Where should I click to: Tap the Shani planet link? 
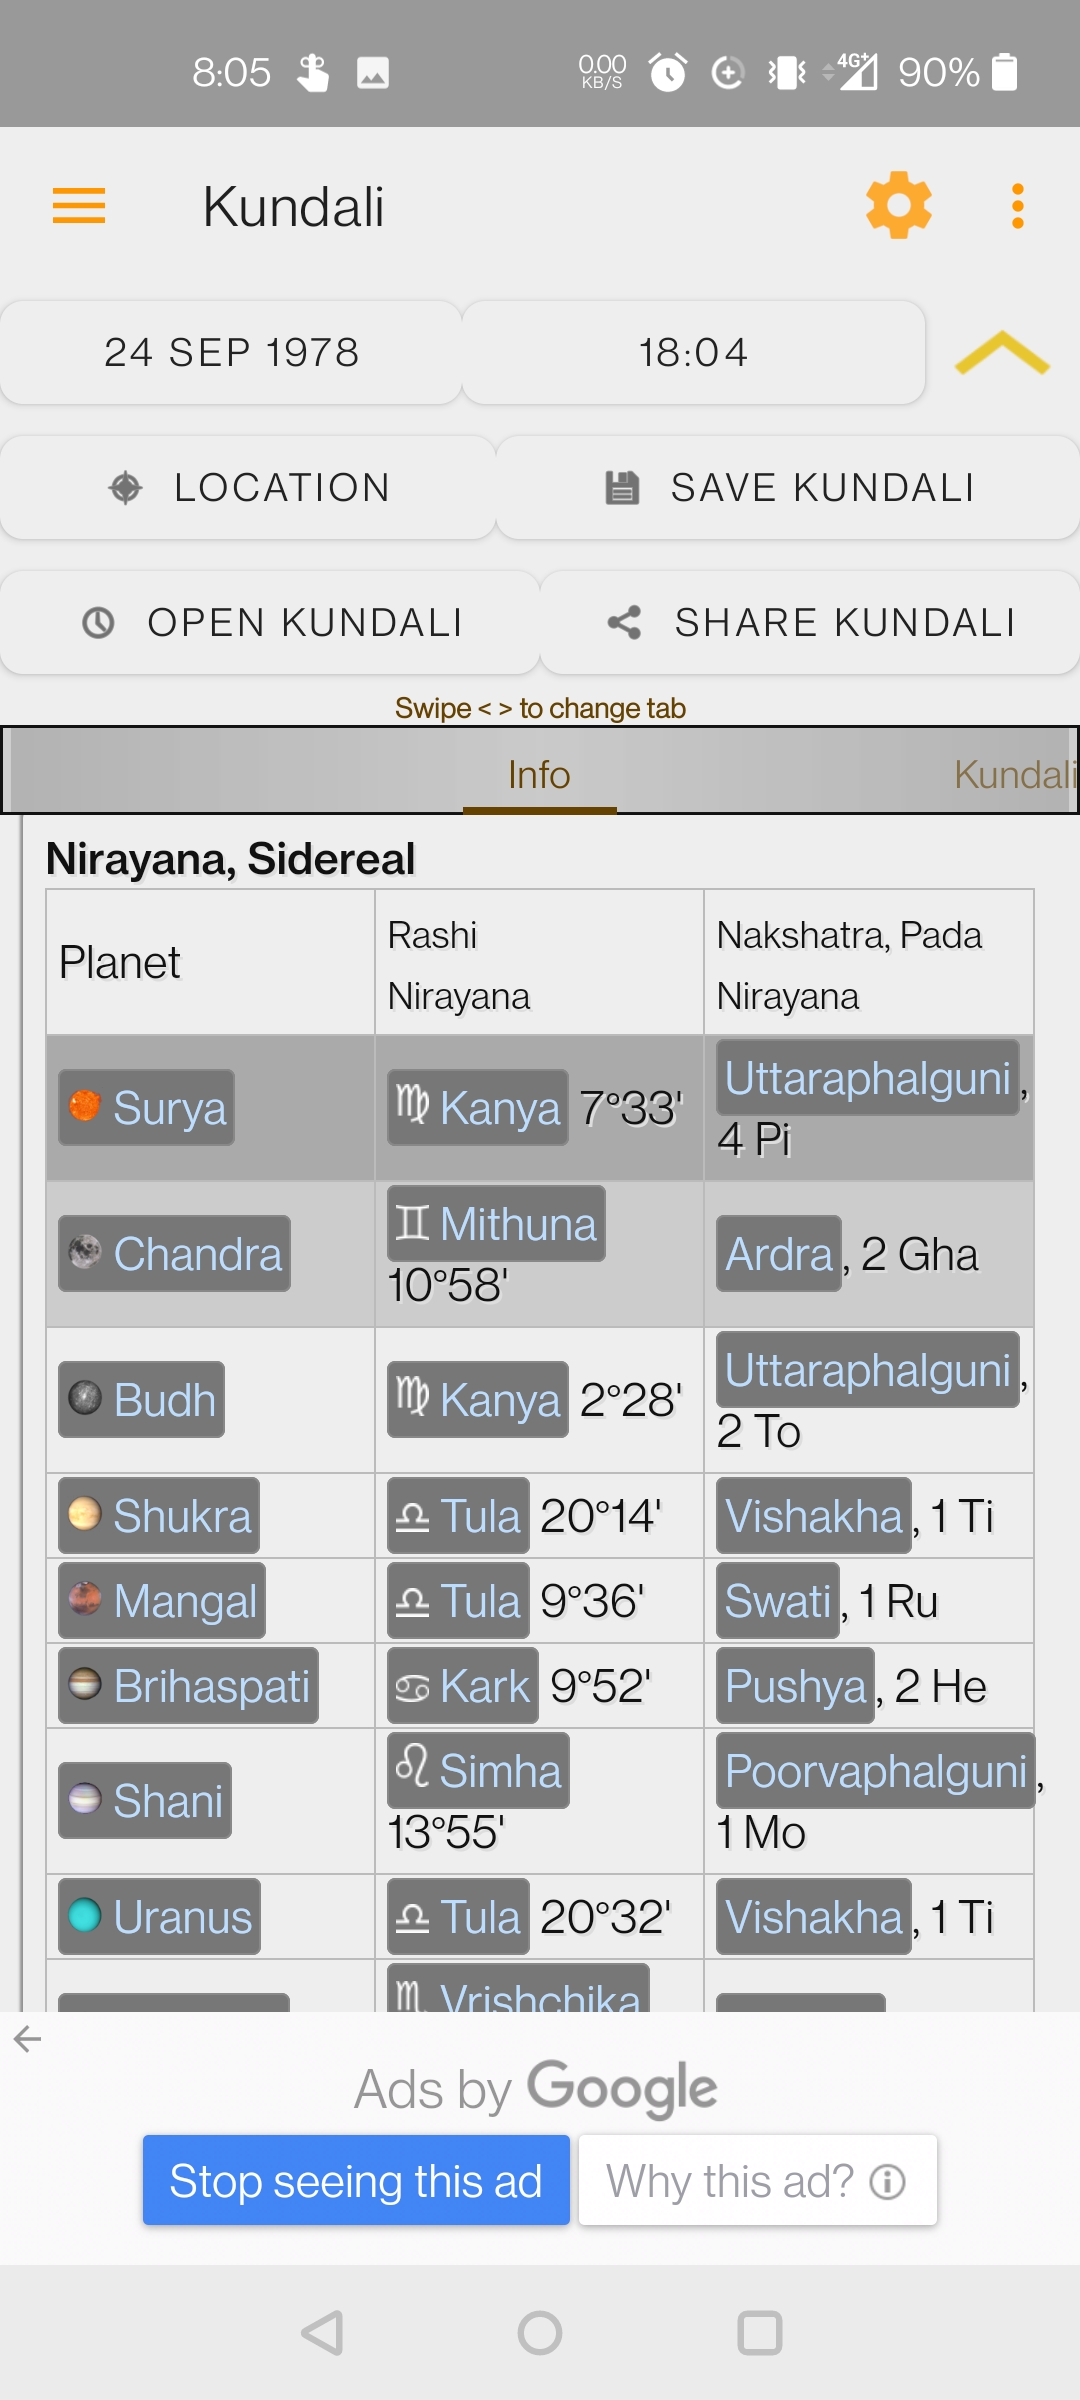pyautogui.click(x=146, y=1801)
